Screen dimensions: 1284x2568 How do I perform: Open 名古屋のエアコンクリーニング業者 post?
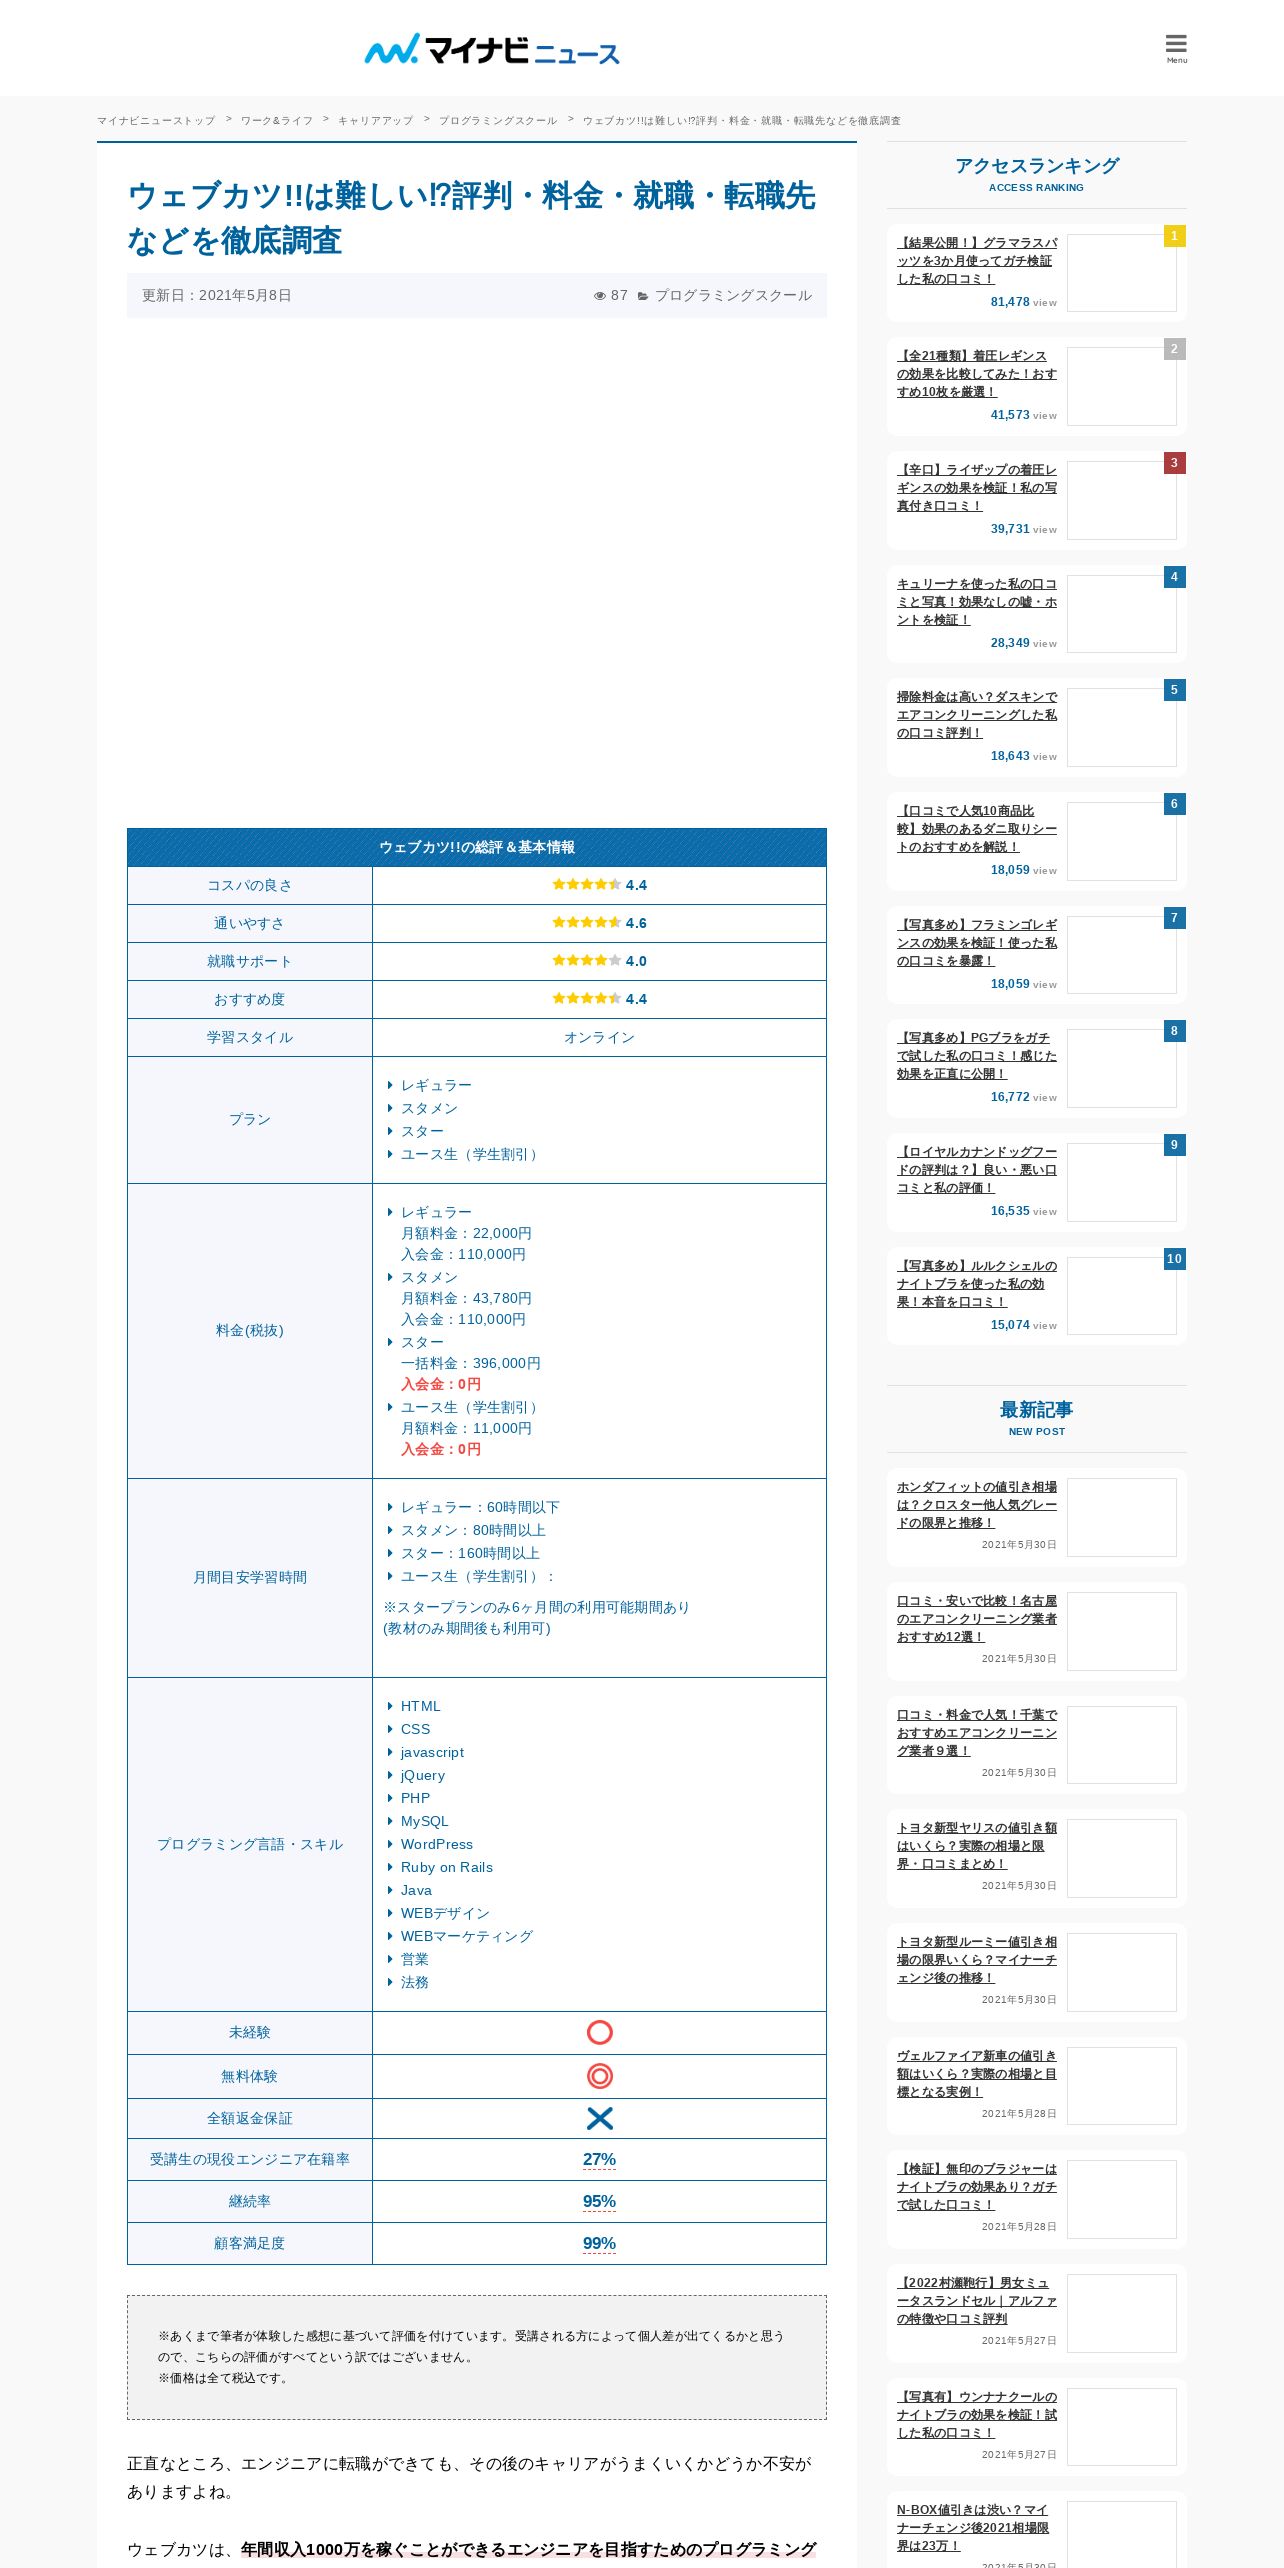tap(976, 1619)
